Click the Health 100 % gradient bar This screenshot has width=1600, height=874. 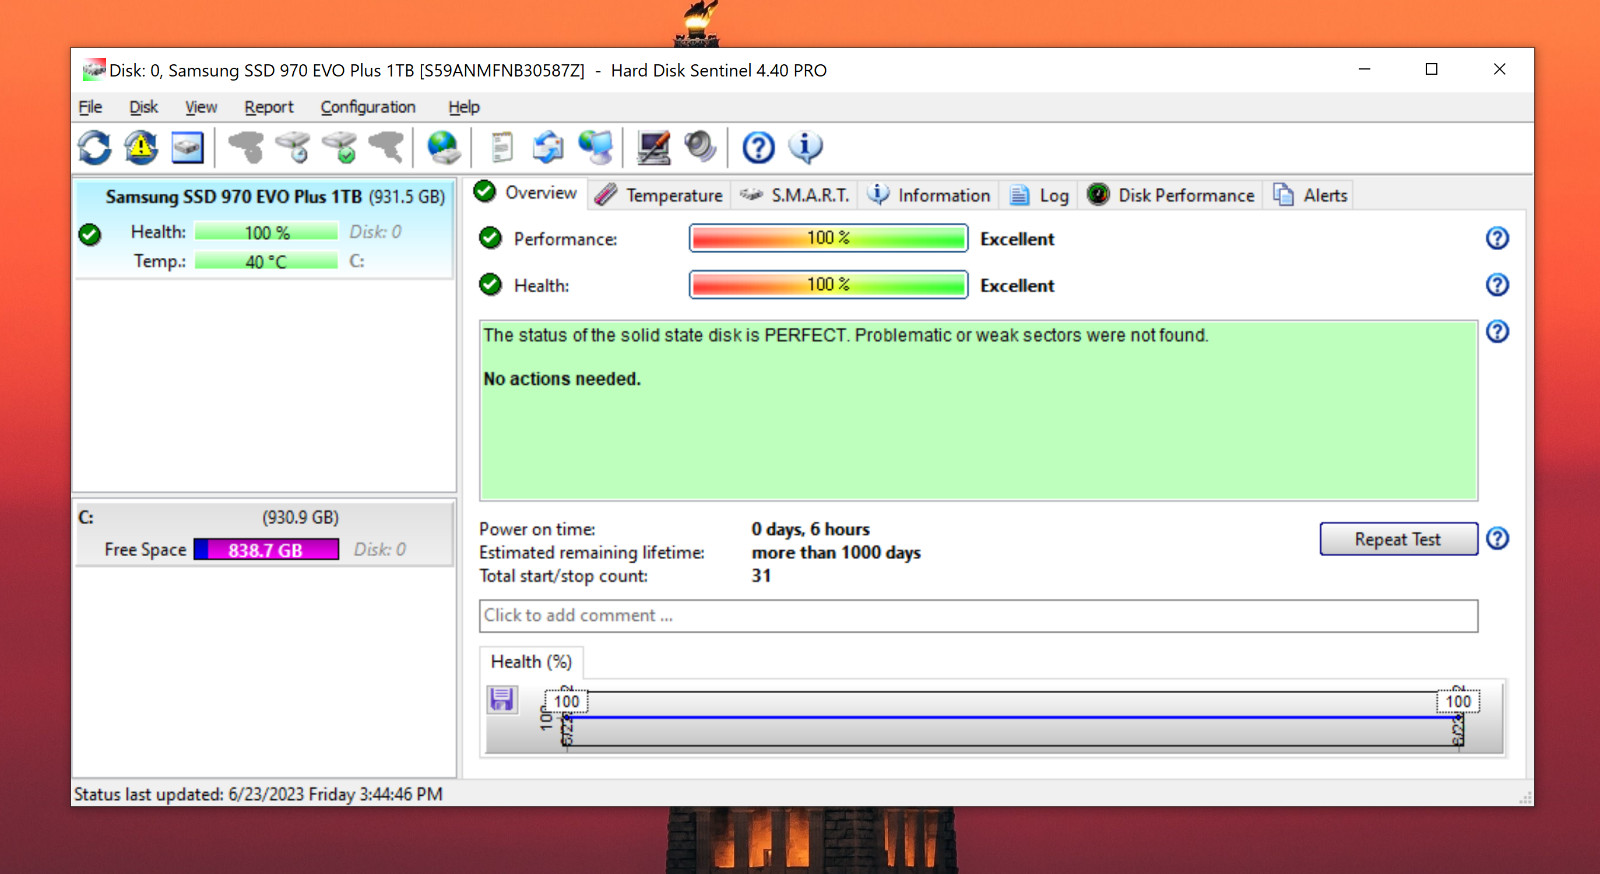click(x=828, y=285)
